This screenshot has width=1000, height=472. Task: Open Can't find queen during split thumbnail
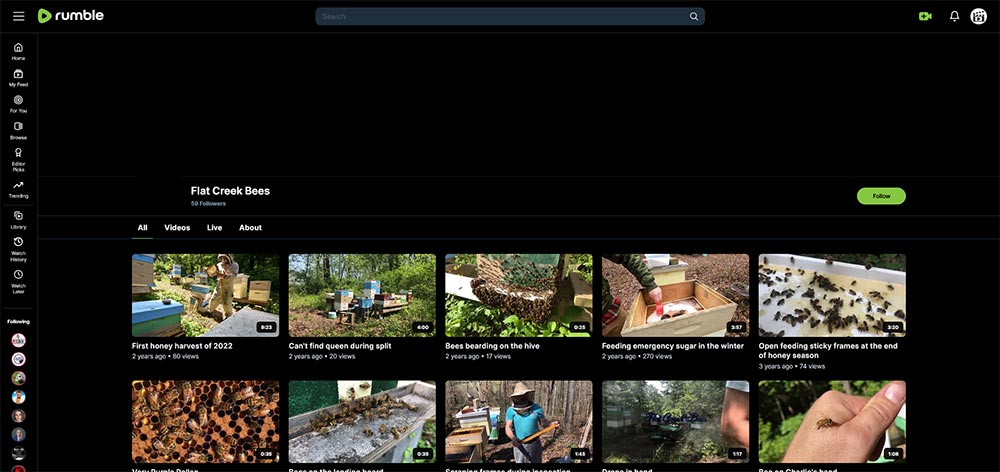(x=362, y=295)
